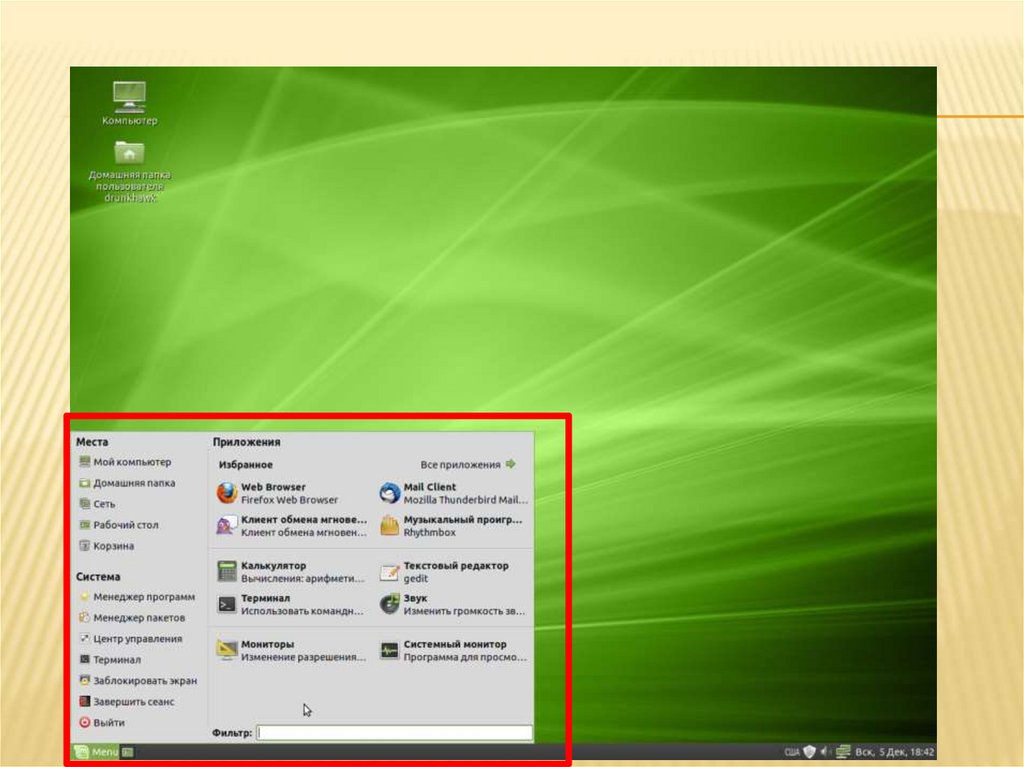
Task: Launch Терминал from favorites icon
Action: [227, 604]
